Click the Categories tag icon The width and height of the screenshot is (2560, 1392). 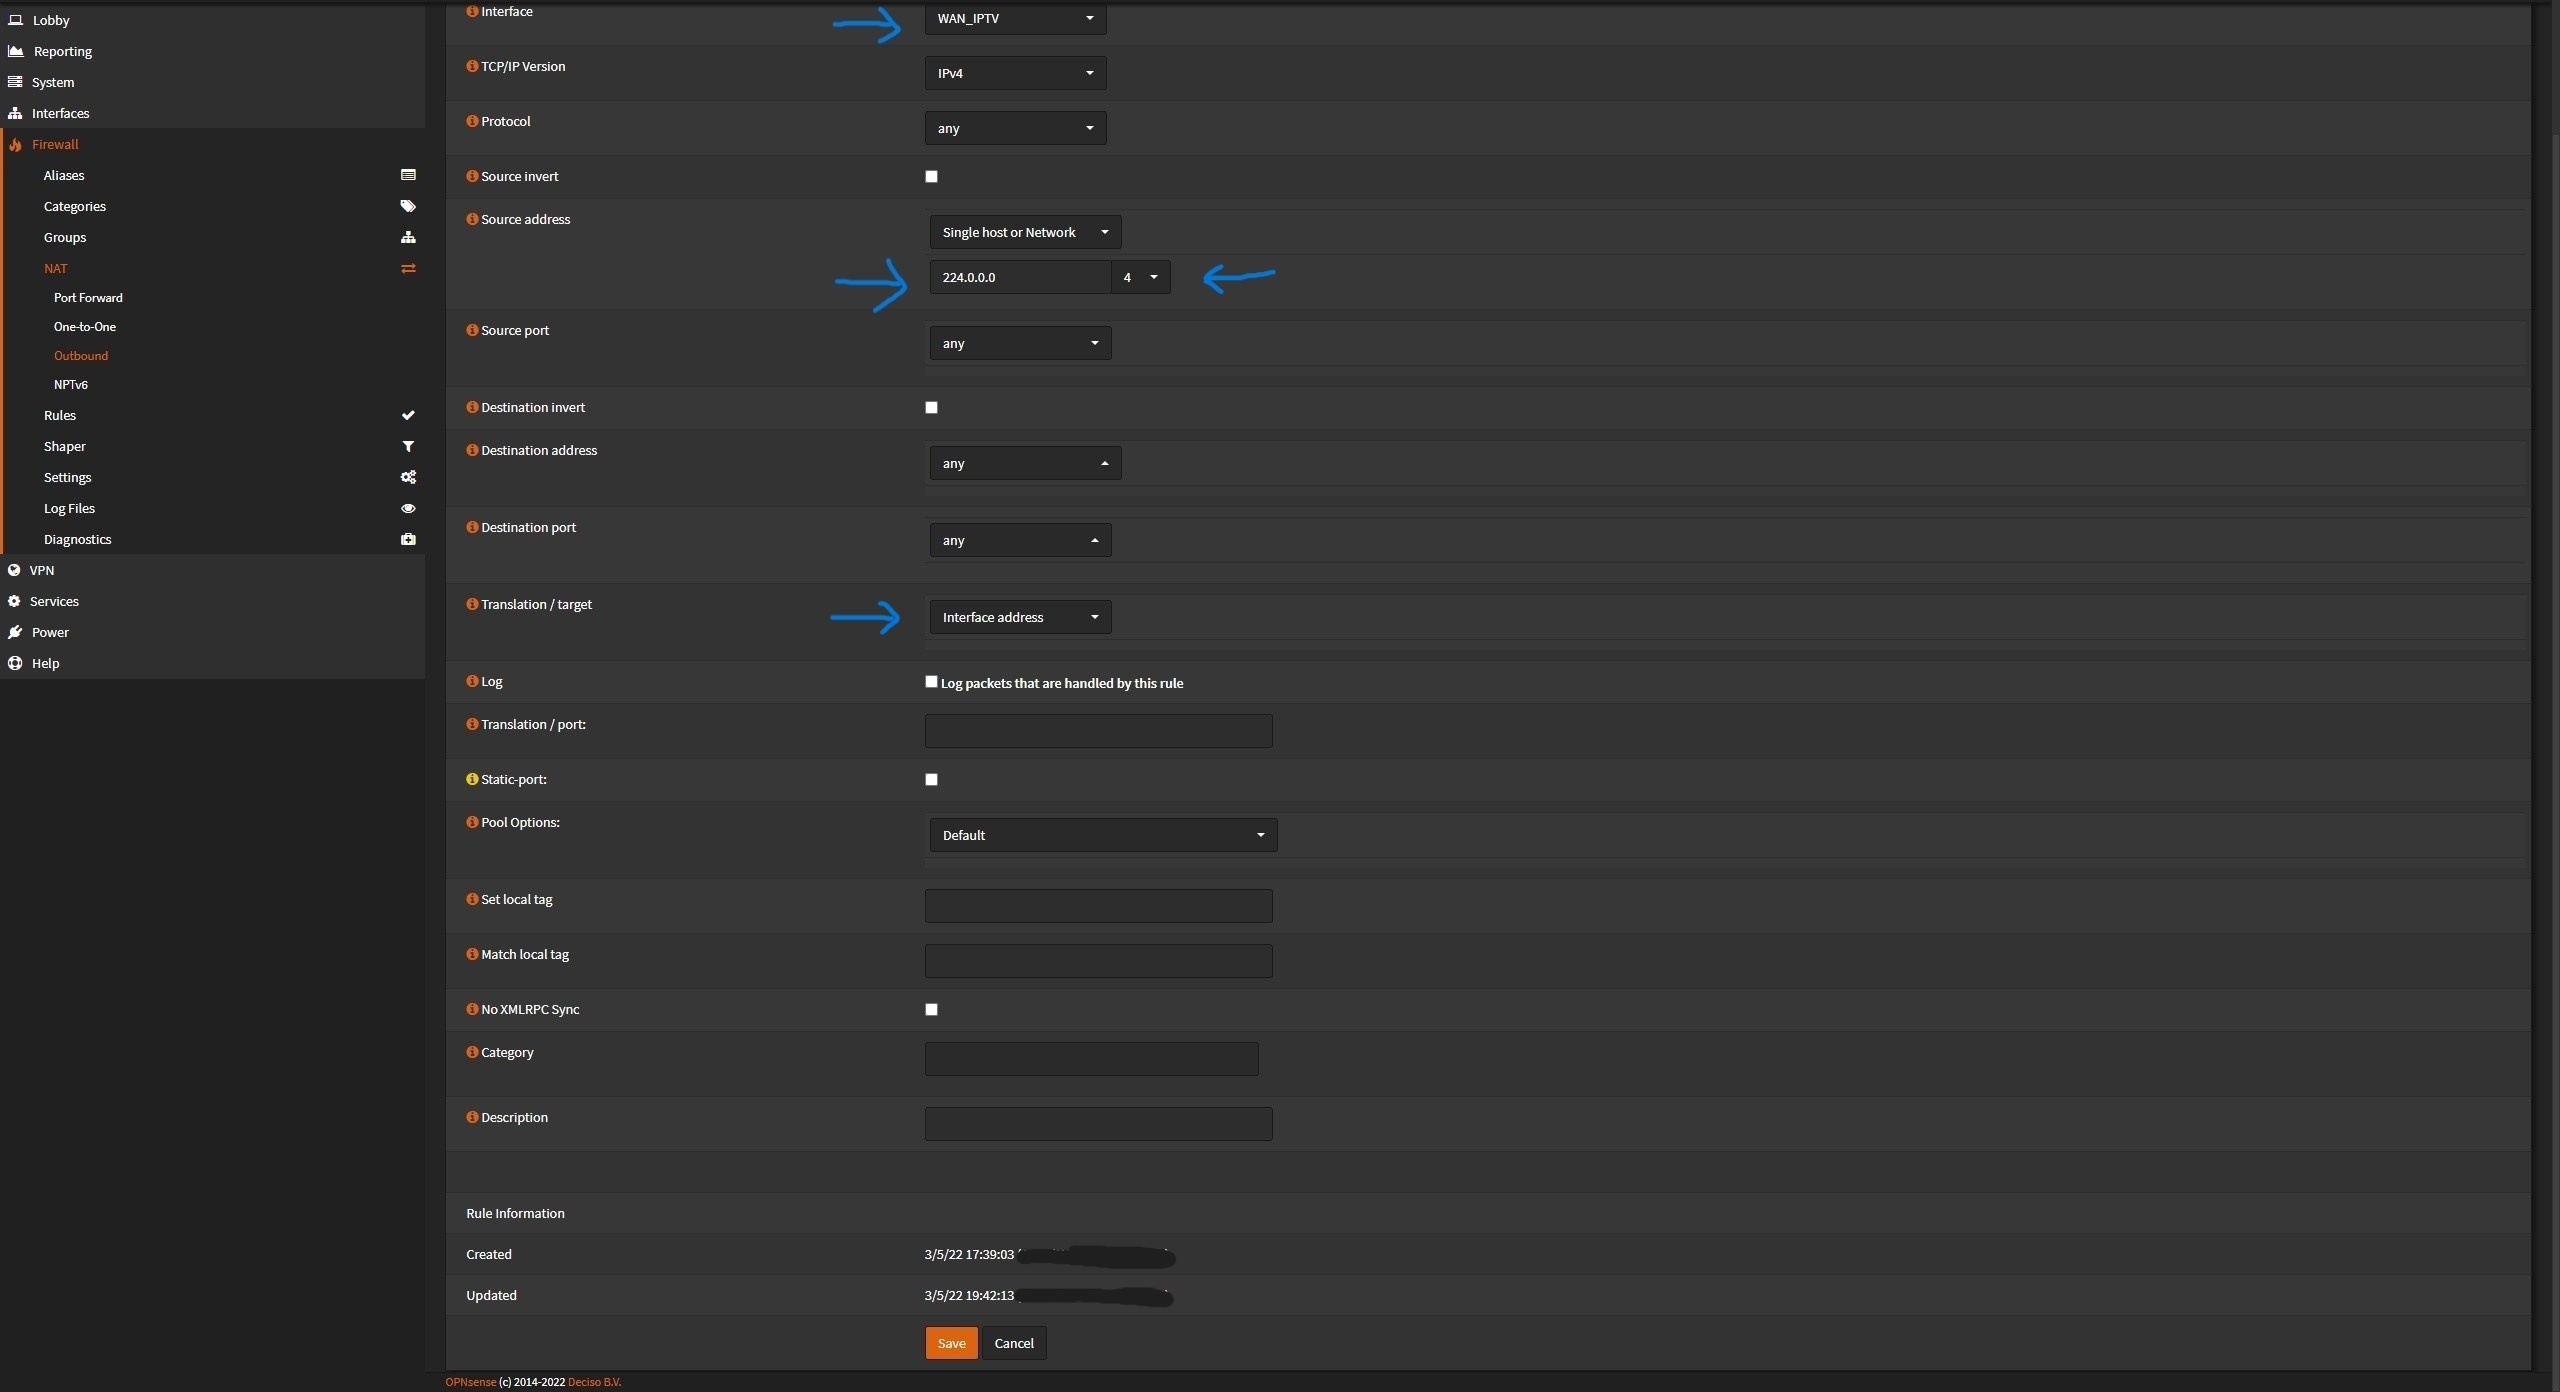(408, 206)
